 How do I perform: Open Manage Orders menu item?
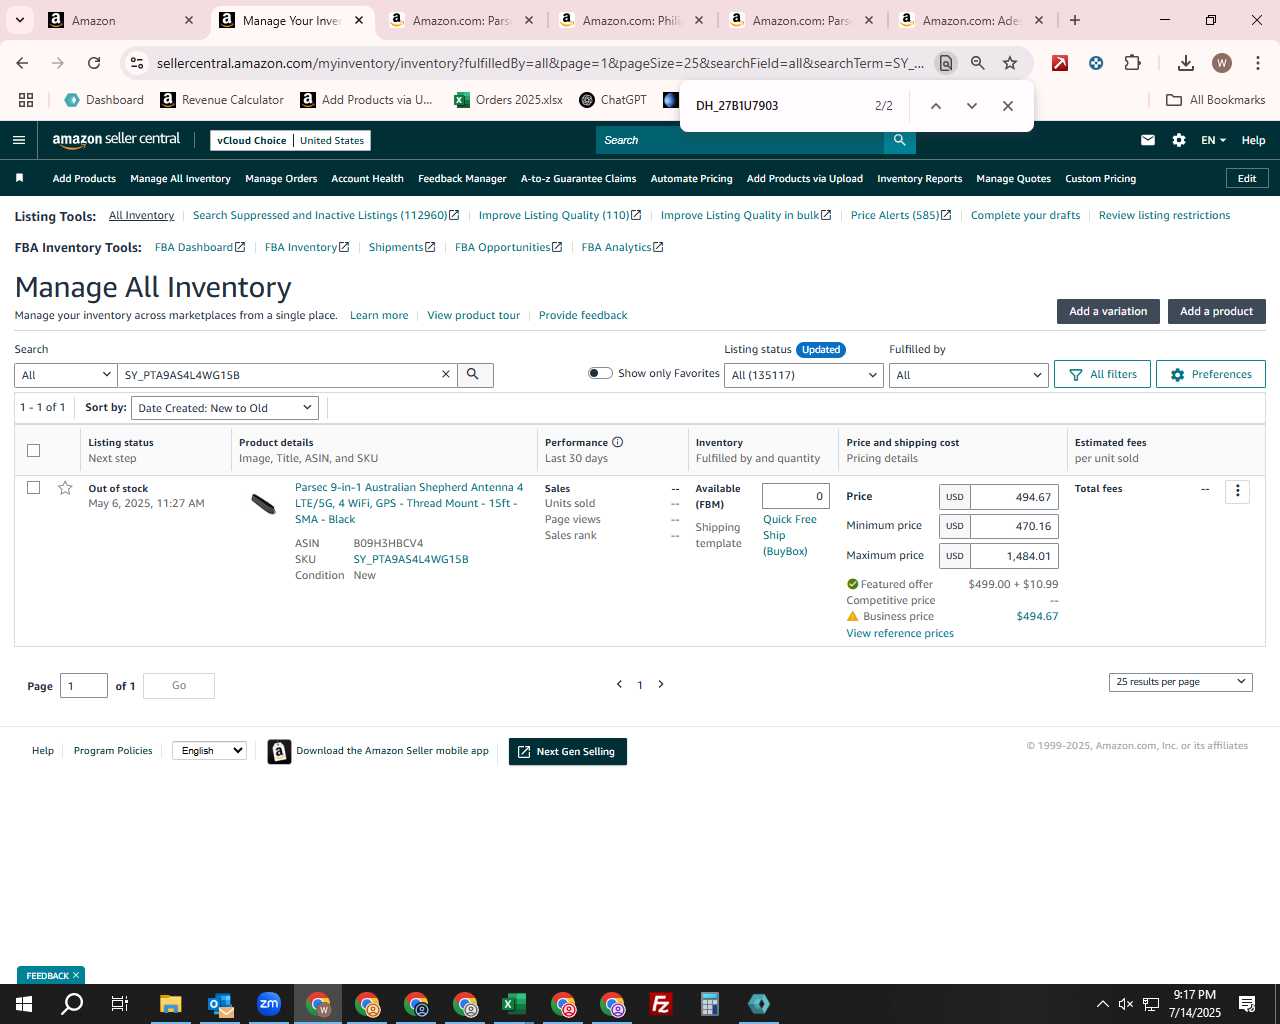click(281, 179)
